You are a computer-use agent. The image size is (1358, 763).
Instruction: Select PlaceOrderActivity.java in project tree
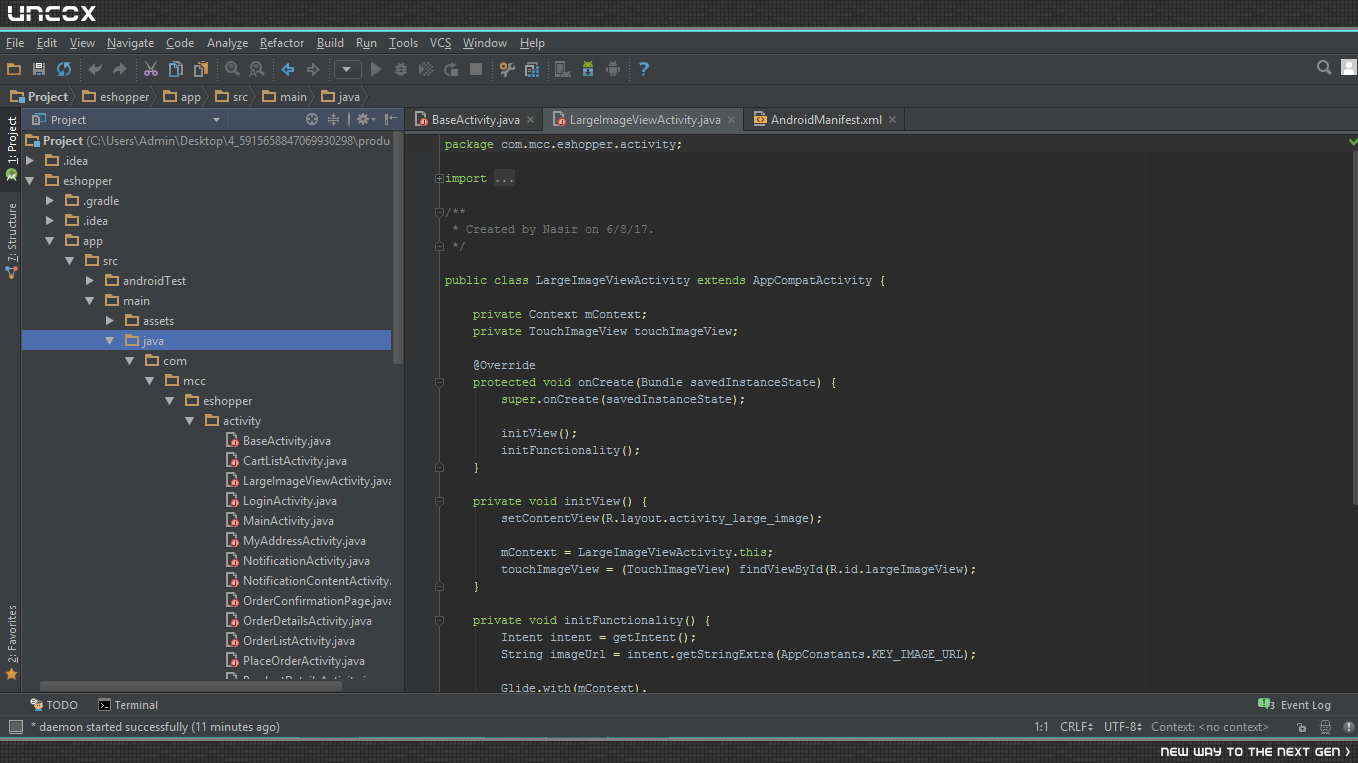tap(304, 661)
